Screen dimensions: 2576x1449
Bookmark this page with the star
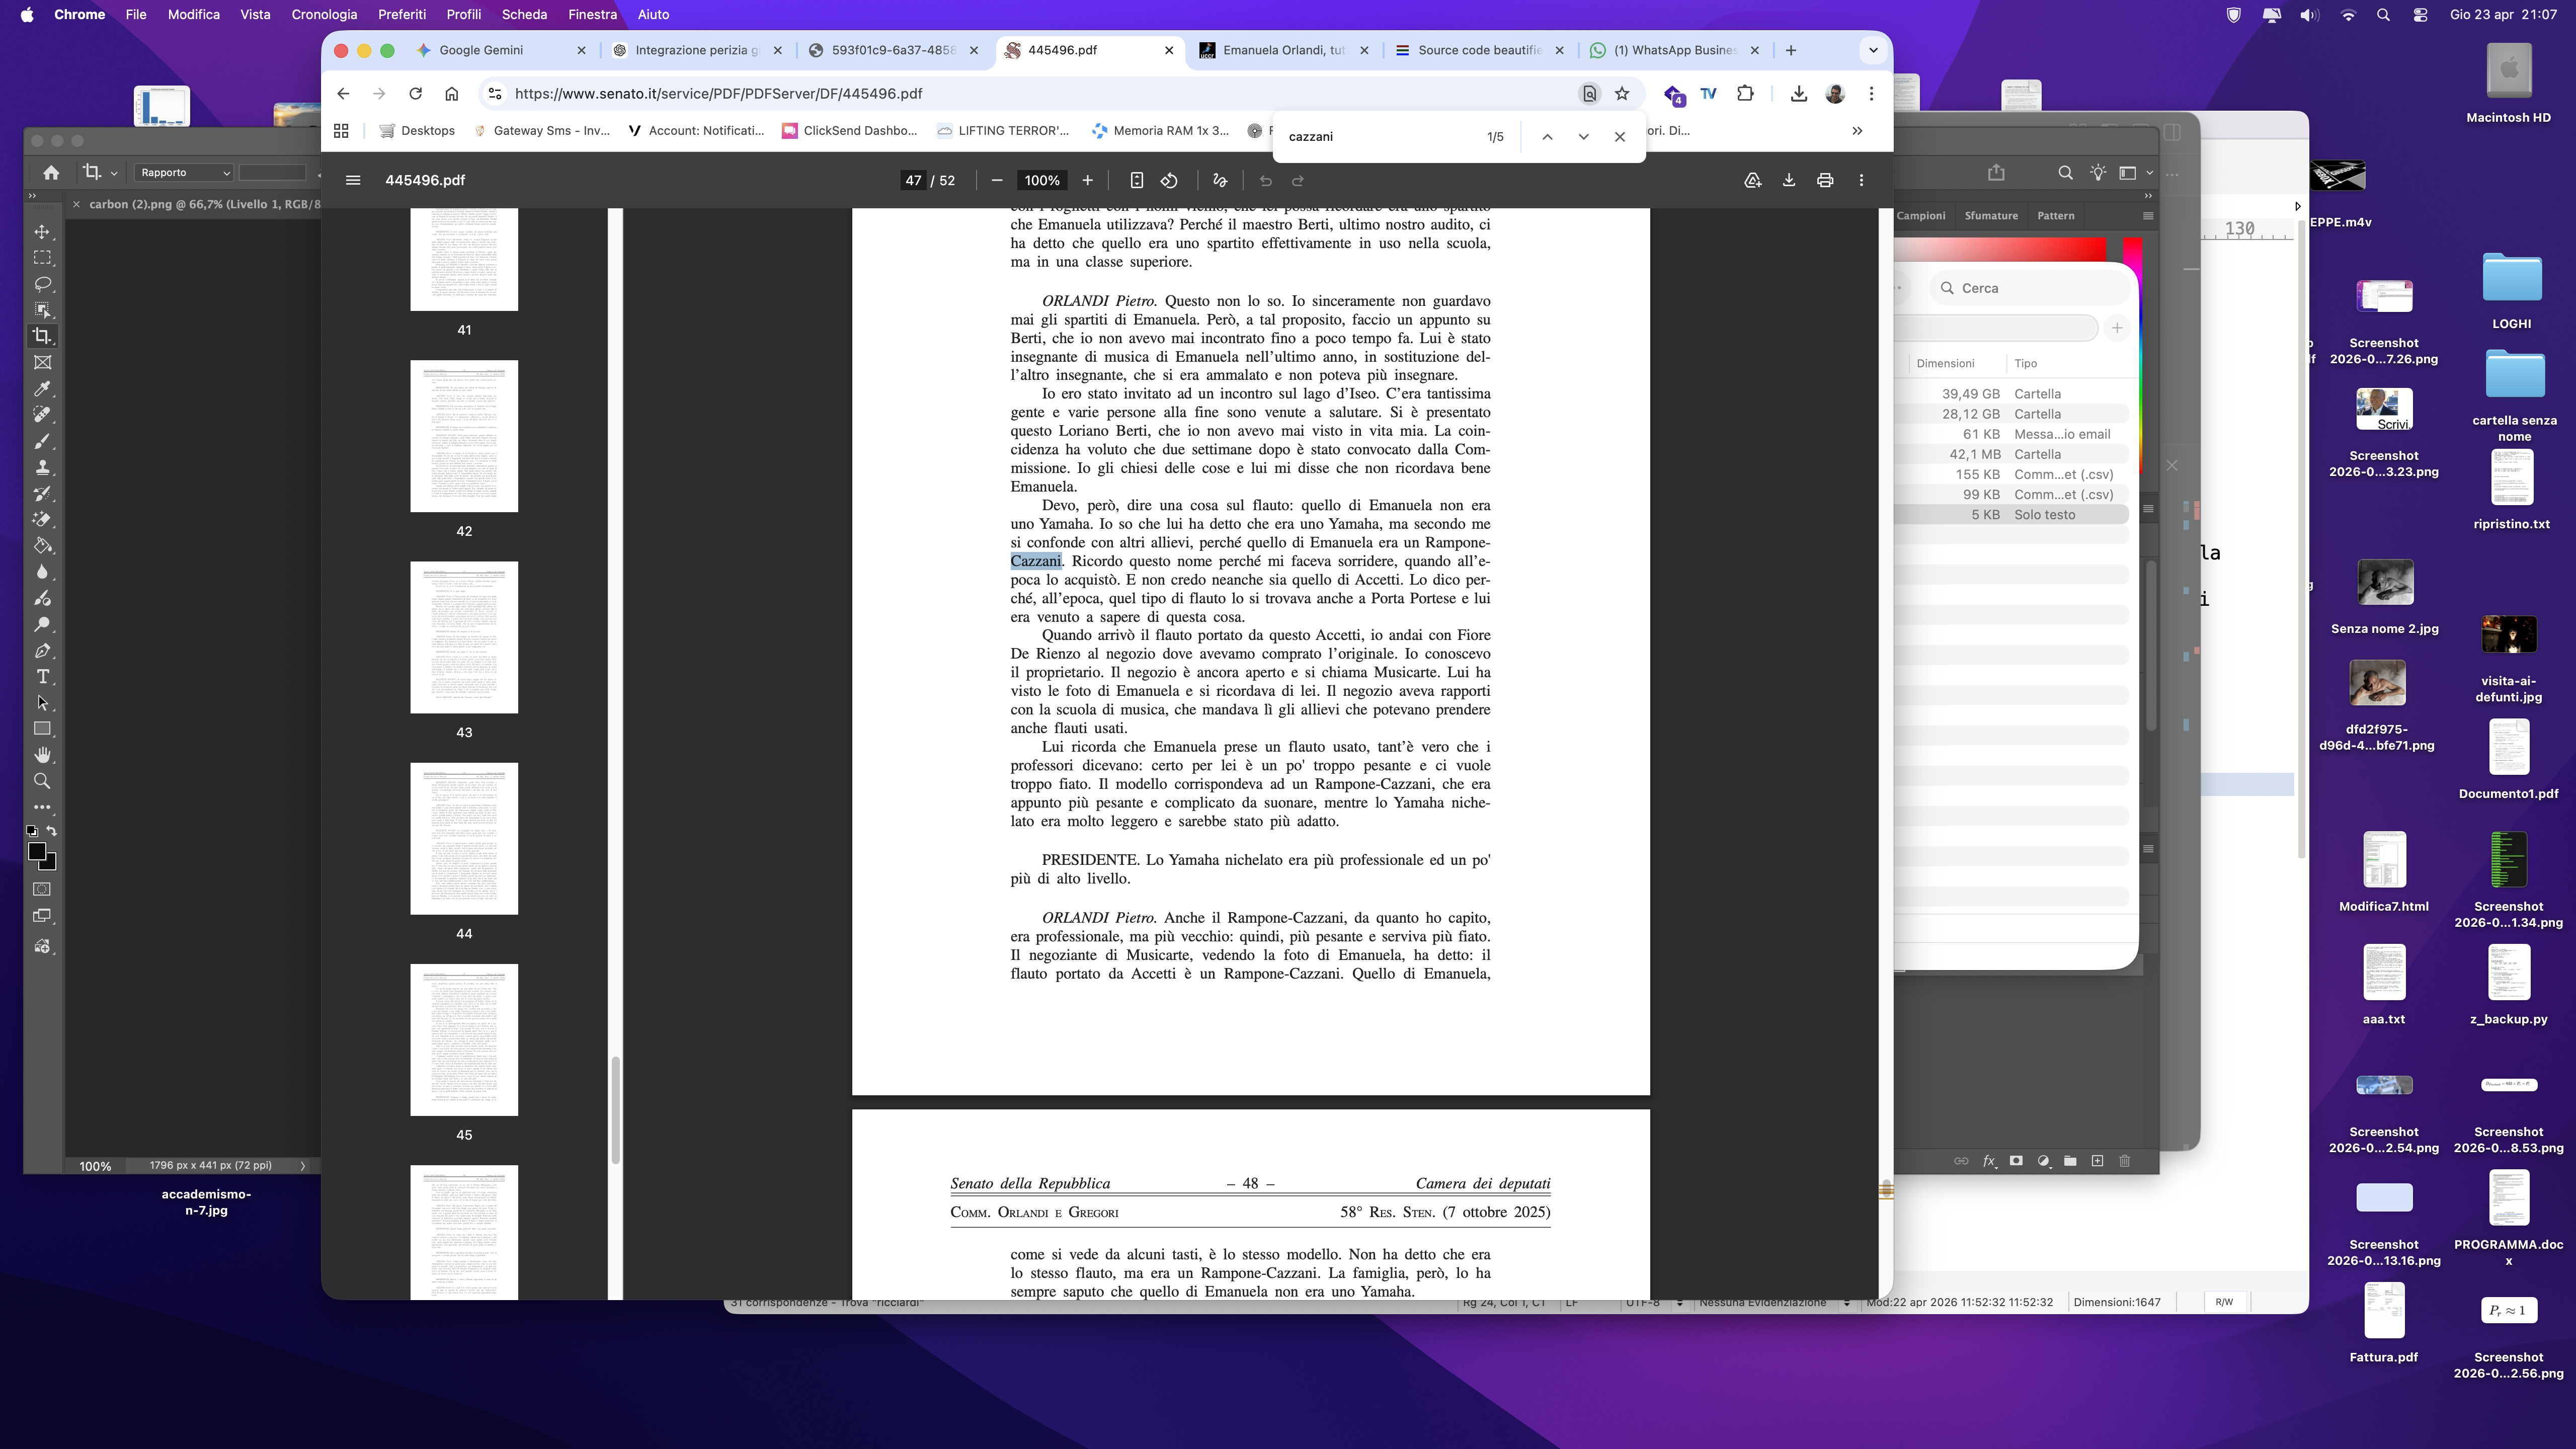point(1622,93)
